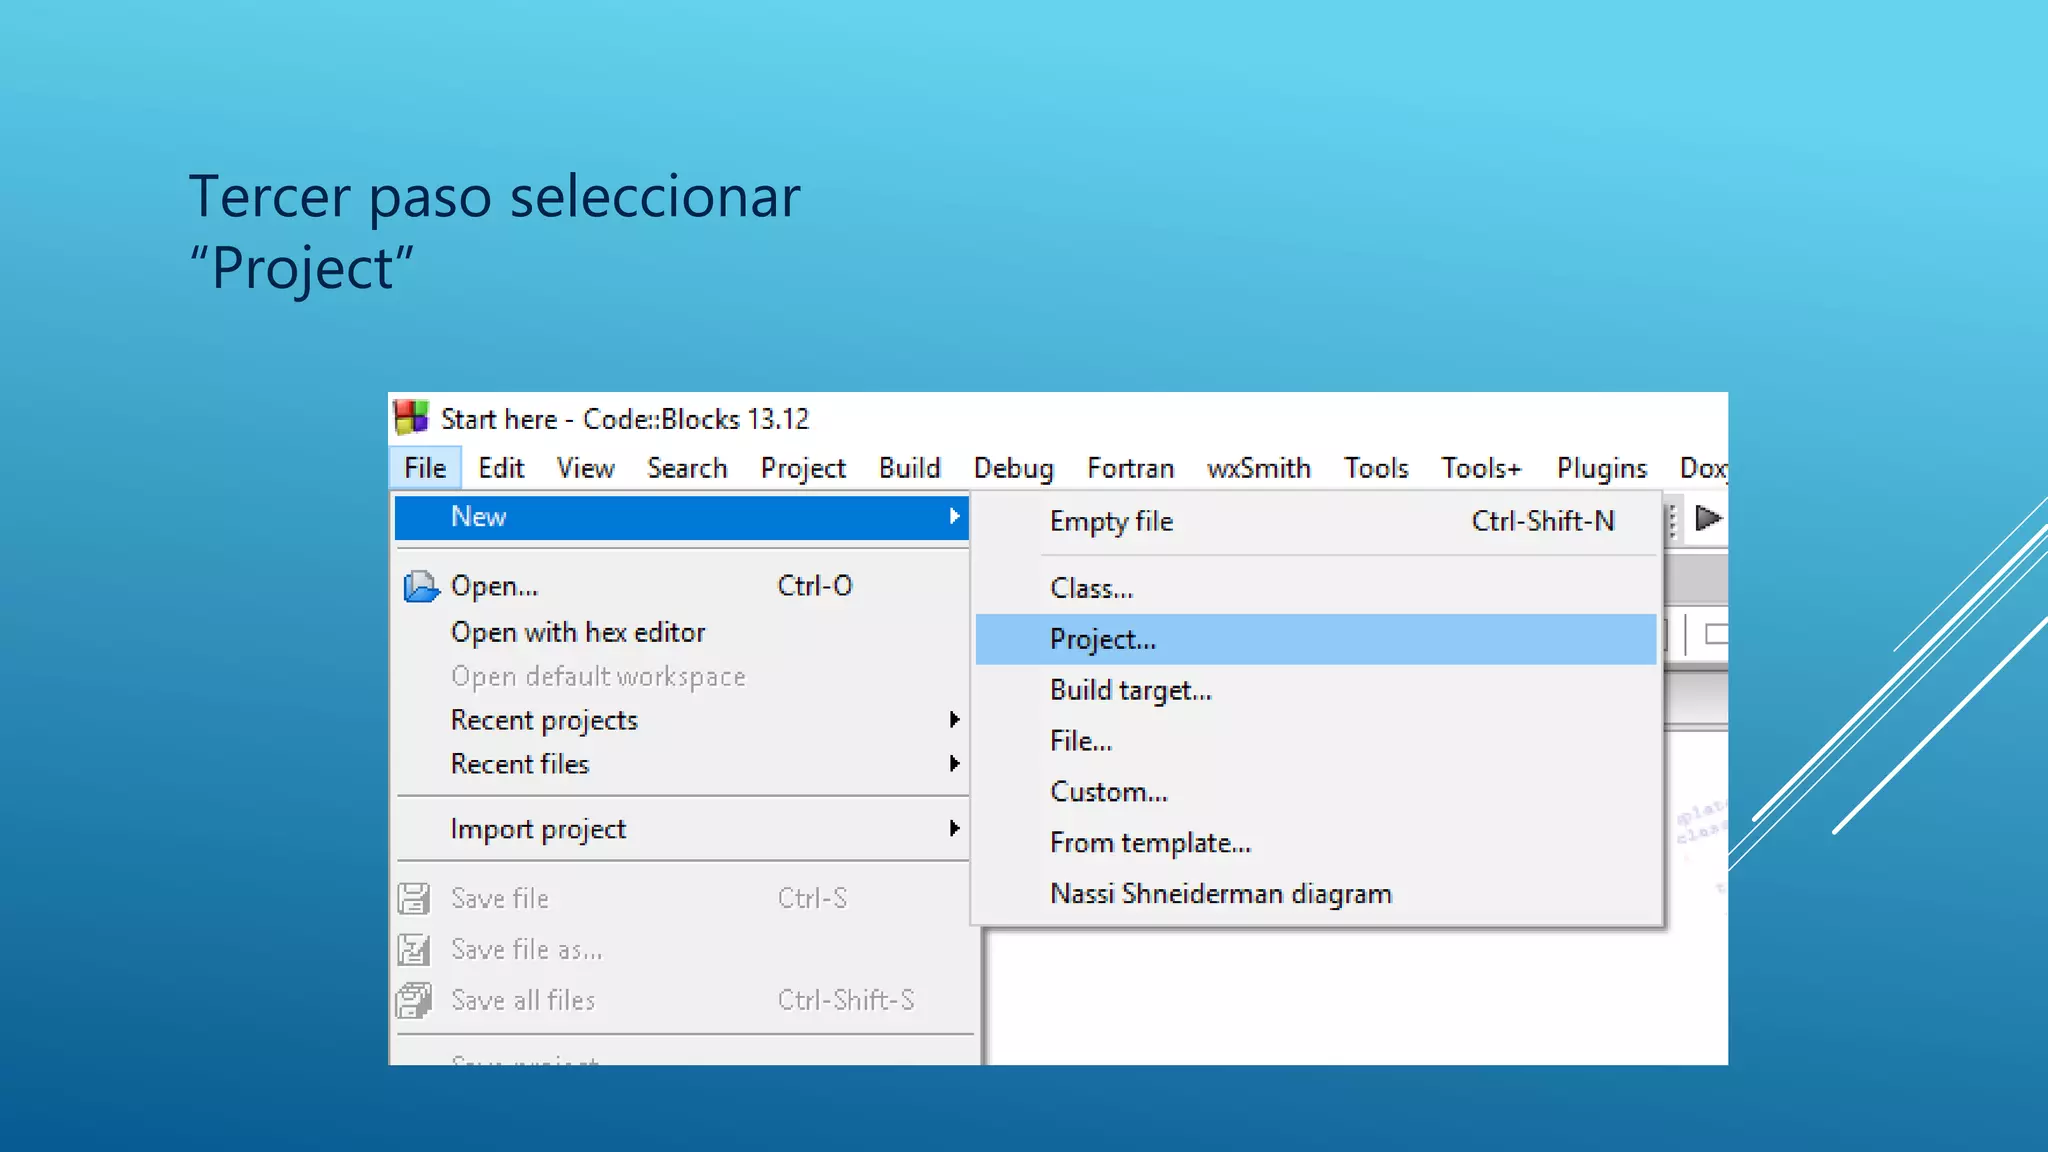Image resolution: width=2048 pixels, height=1152 pixels.
Task: Open the Build menu
Action: coord(909,468)
